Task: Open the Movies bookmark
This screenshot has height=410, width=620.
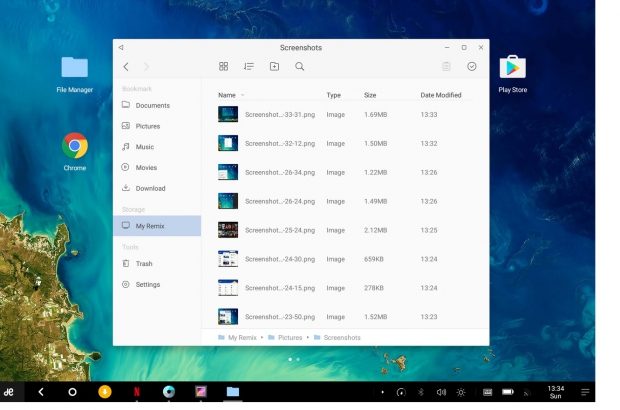Action: pos(157,167)
